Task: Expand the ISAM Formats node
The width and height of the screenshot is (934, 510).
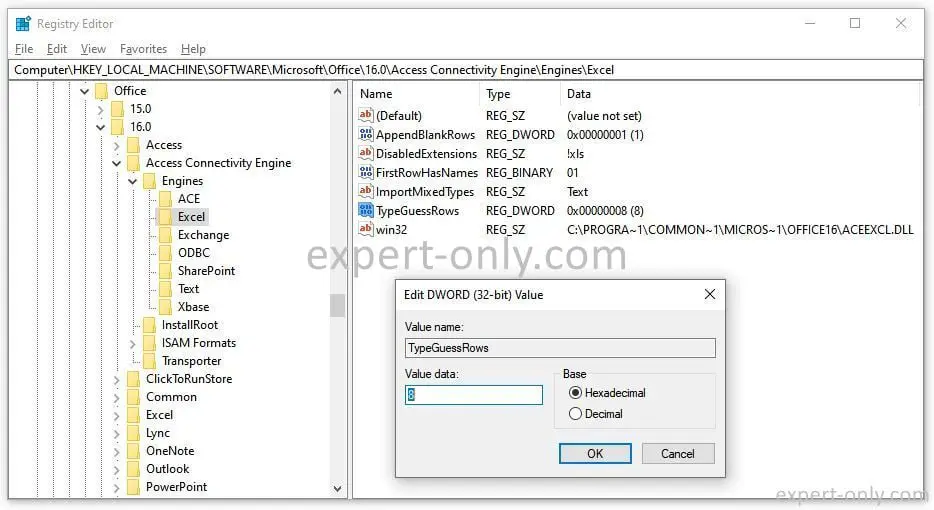Action: point(133,343)
